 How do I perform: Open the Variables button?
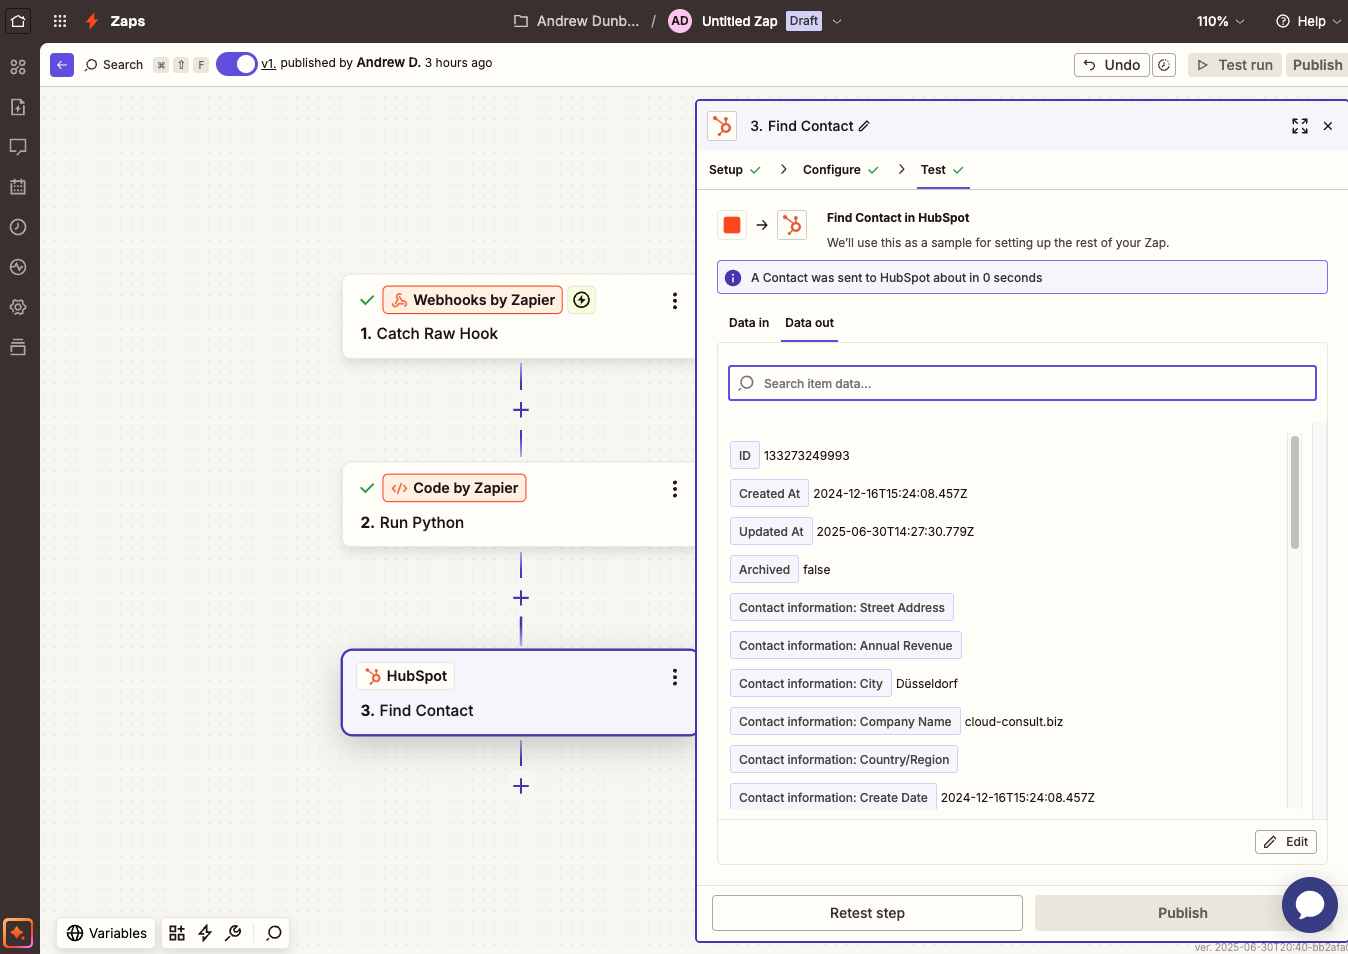pyautogui.click(x=106, y=933)
